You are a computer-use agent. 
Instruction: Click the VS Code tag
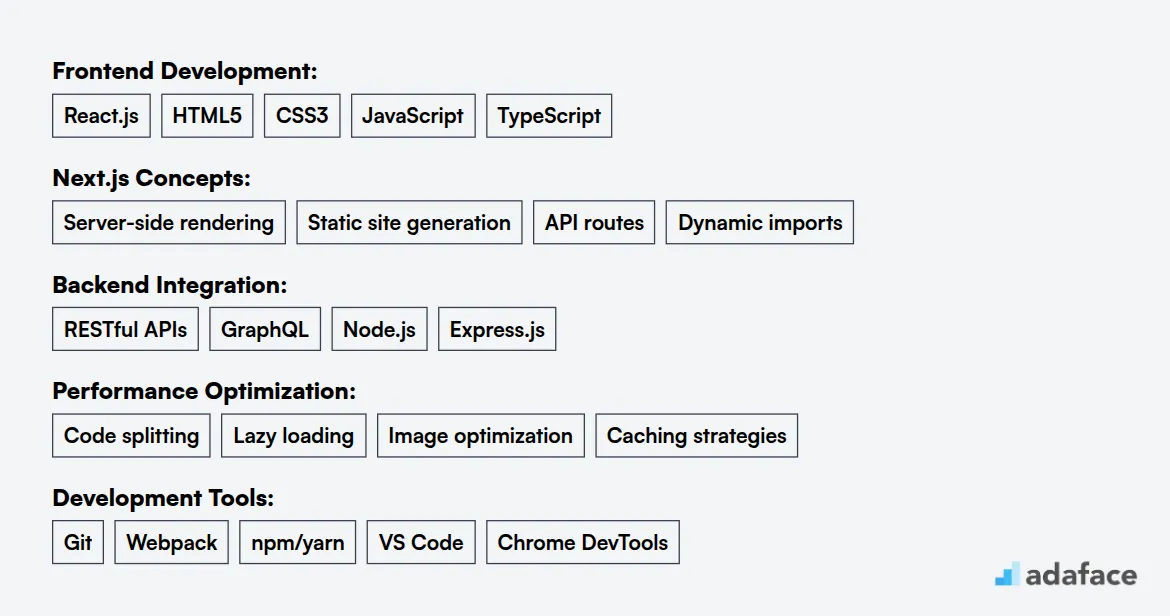click(421, 542)
